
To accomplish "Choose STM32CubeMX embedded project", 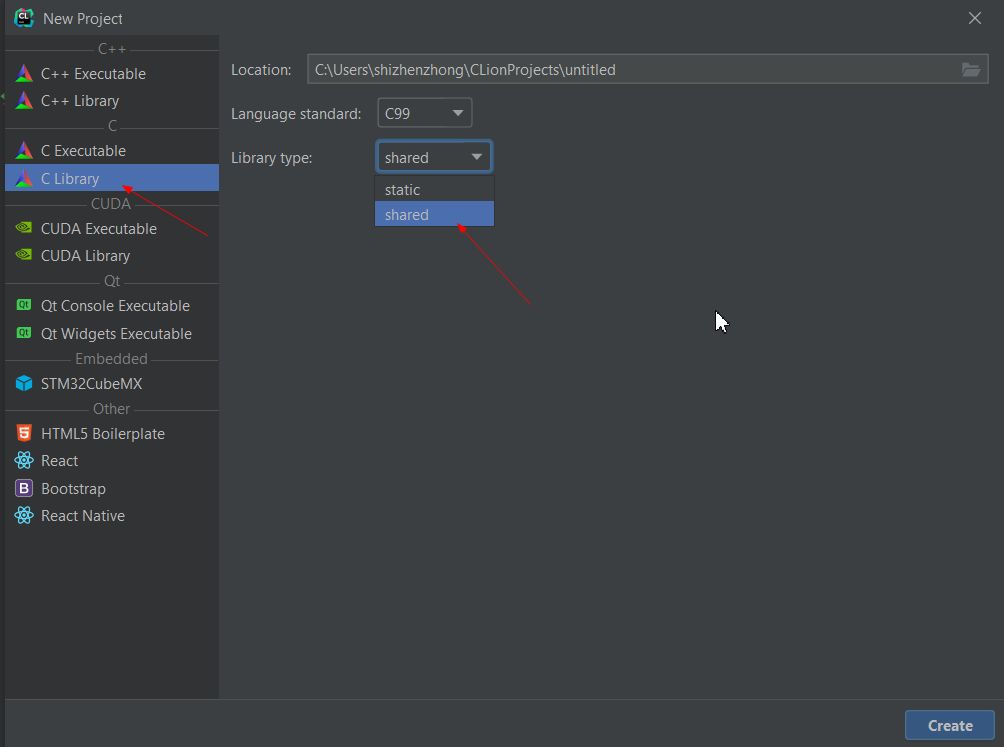I will [x=112, y=383].
